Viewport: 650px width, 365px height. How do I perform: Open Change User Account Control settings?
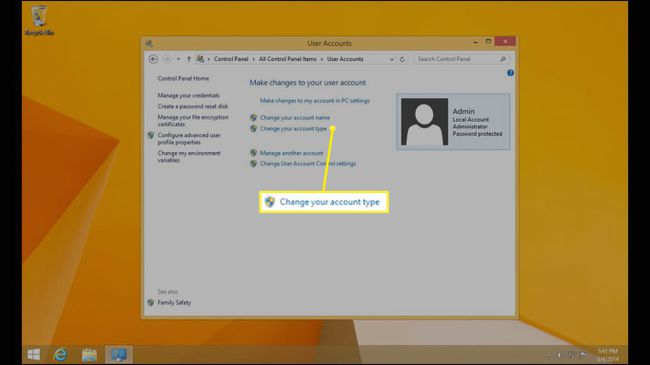[x=308, y=164]
